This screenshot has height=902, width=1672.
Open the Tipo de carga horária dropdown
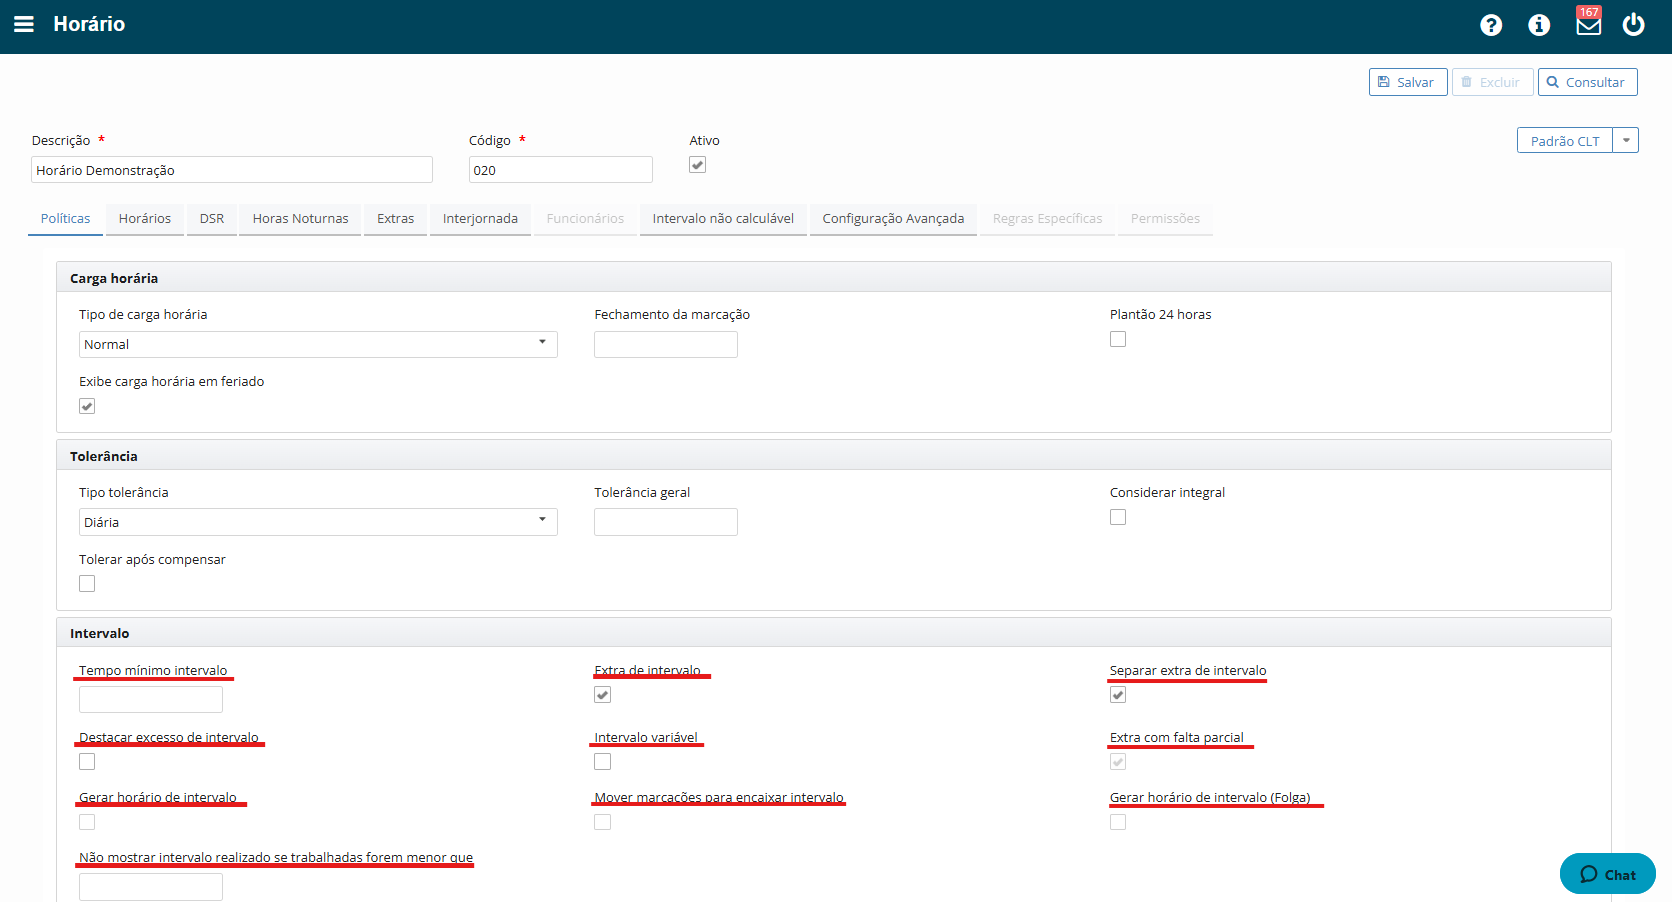pos(318,344)
